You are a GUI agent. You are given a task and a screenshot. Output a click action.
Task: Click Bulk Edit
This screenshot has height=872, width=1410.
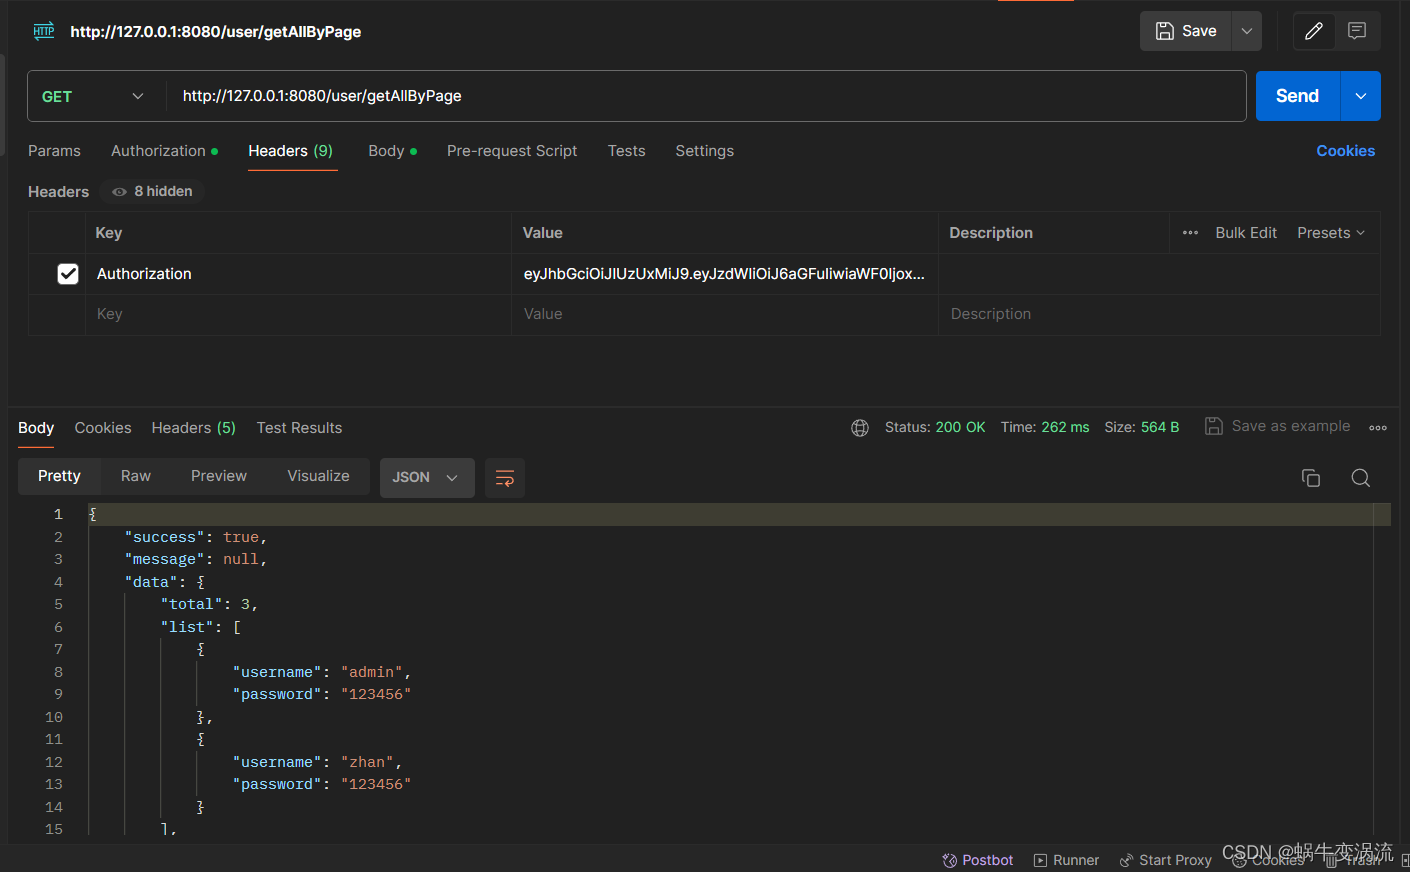pos(1246,233)
